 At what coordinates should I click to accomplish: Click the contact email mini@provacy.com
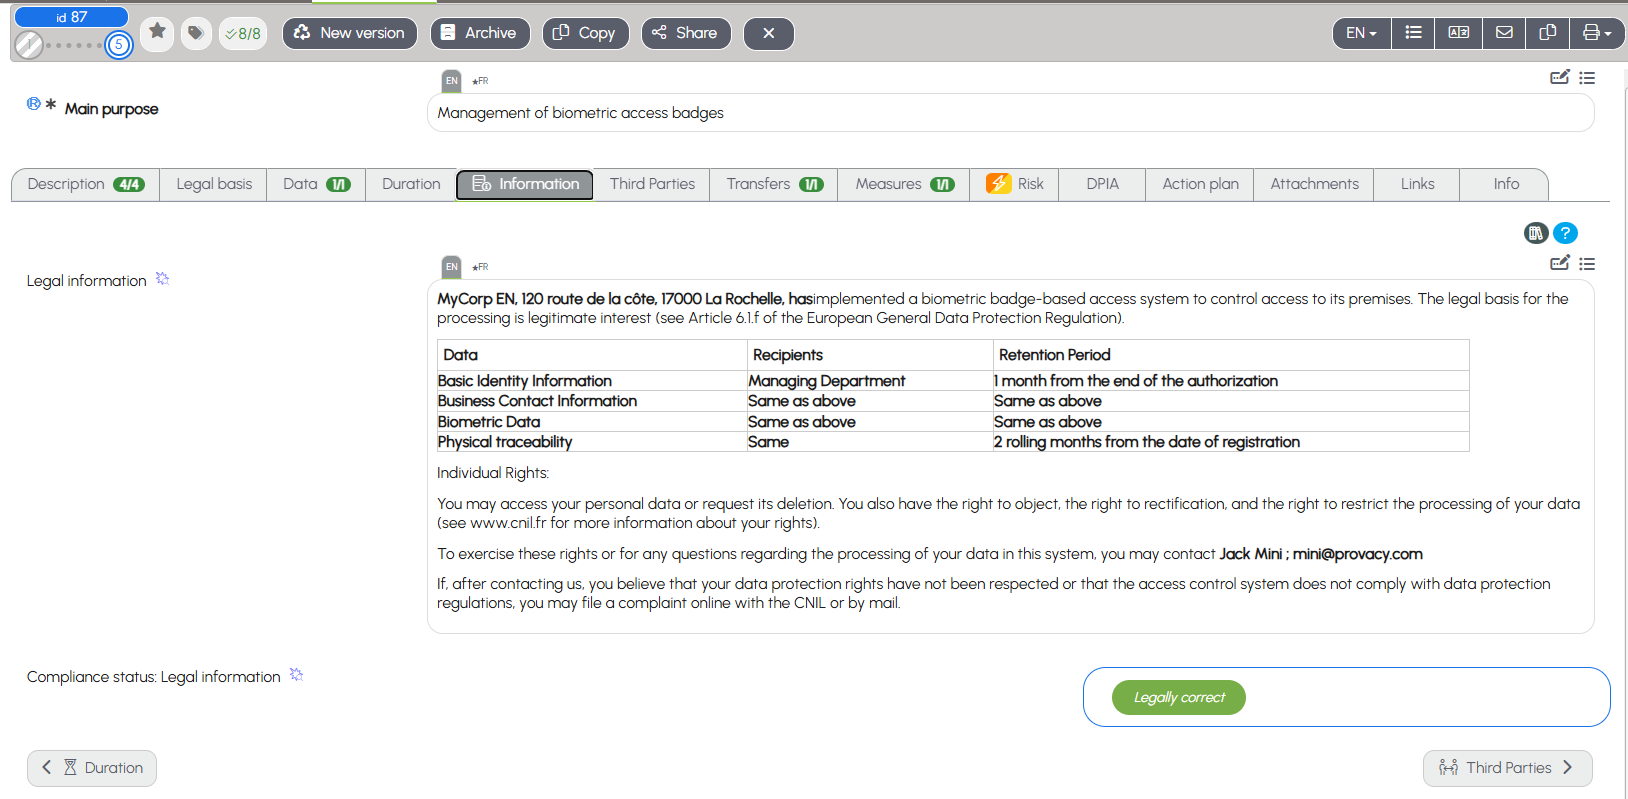1358,554
